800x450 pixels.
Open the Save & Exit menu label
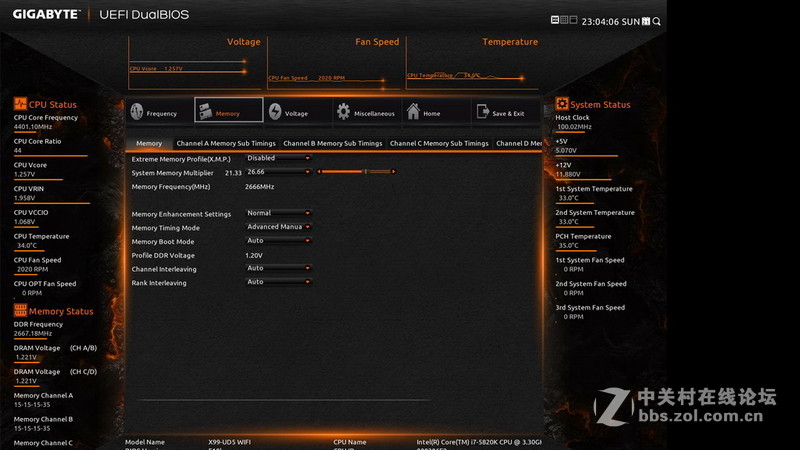click(508, 114)
